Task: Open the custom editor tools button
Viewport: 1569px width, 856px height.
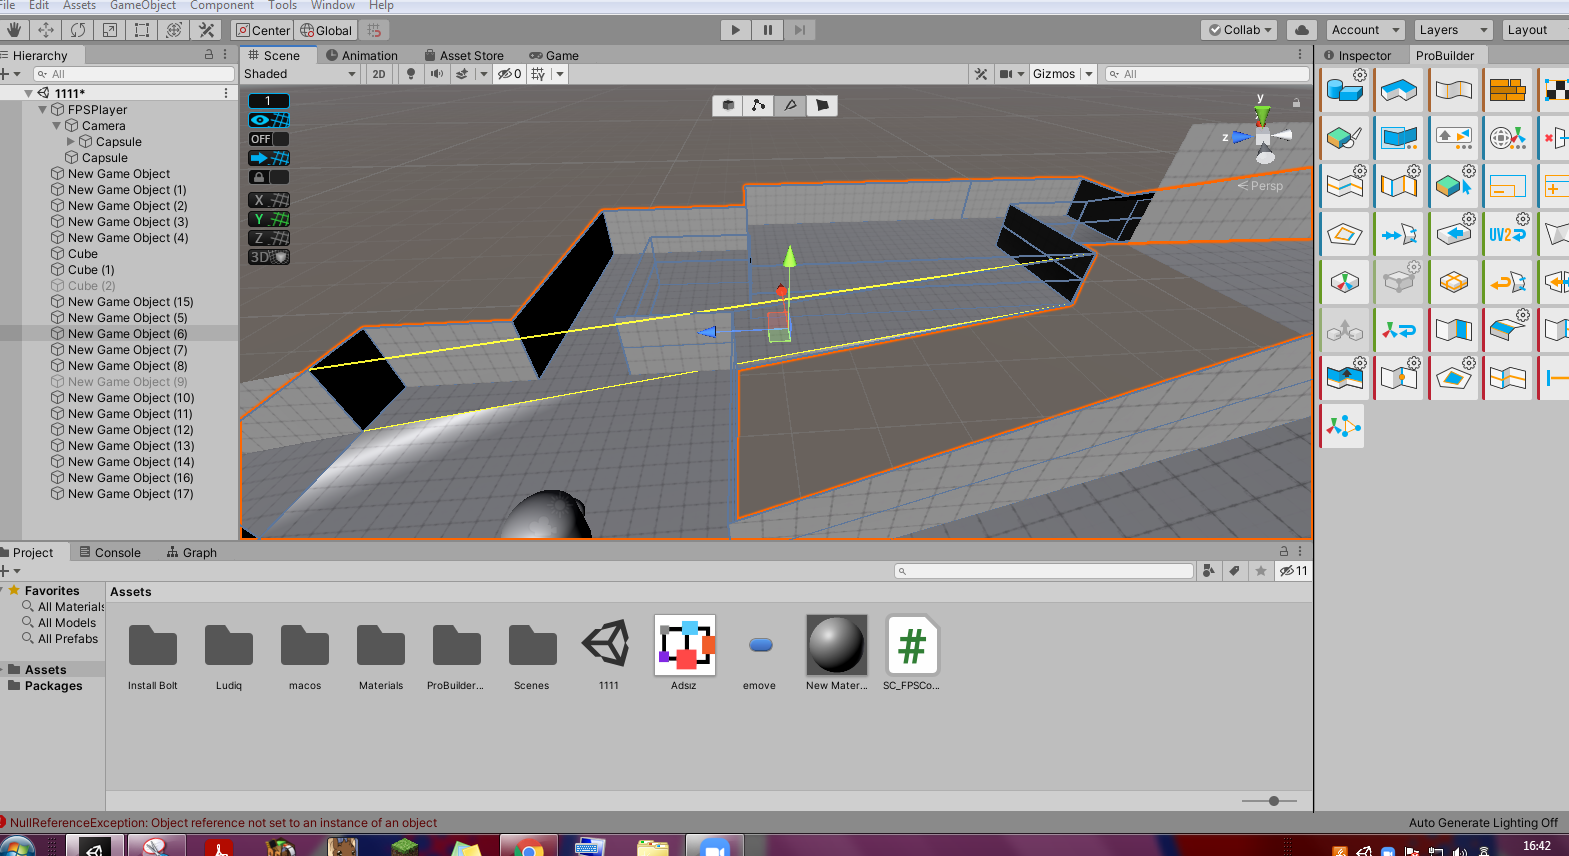Action: (207, 30)
